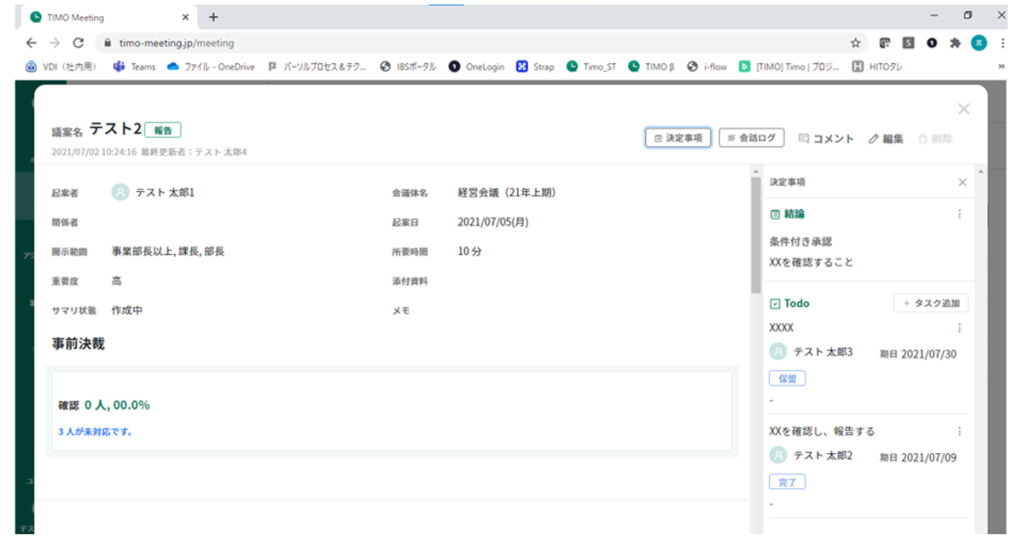Open the 結論 section options menu
The width and height of the screenshot is (1024, 540).
(x=959, y=214)
